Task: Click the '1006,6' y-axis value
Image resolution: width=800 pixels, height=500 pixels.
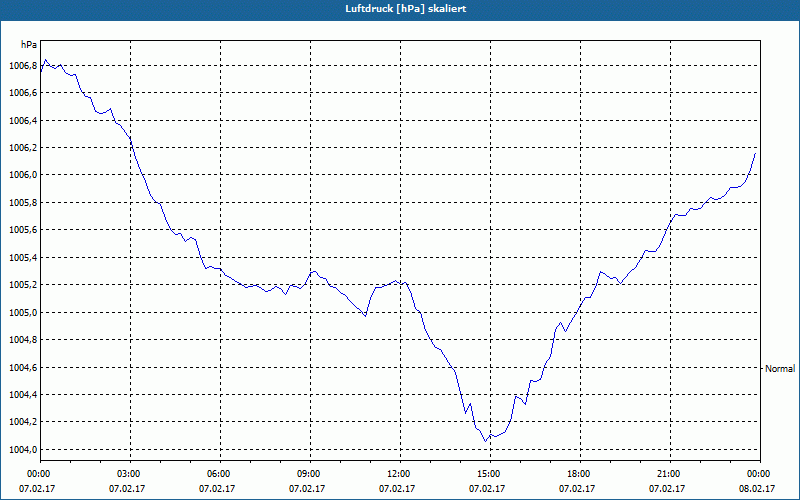Action: point(23,93)
